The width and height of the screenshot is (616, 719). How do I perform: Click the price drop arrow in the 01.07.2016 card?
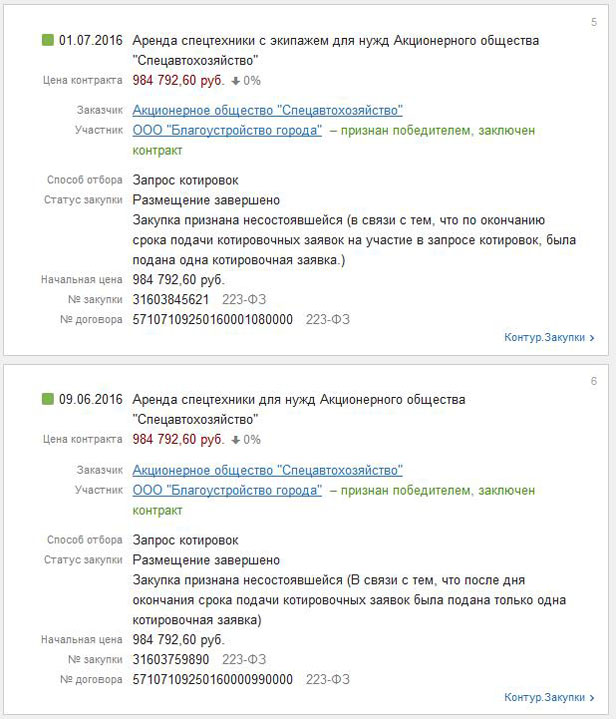tap(235, 80)
